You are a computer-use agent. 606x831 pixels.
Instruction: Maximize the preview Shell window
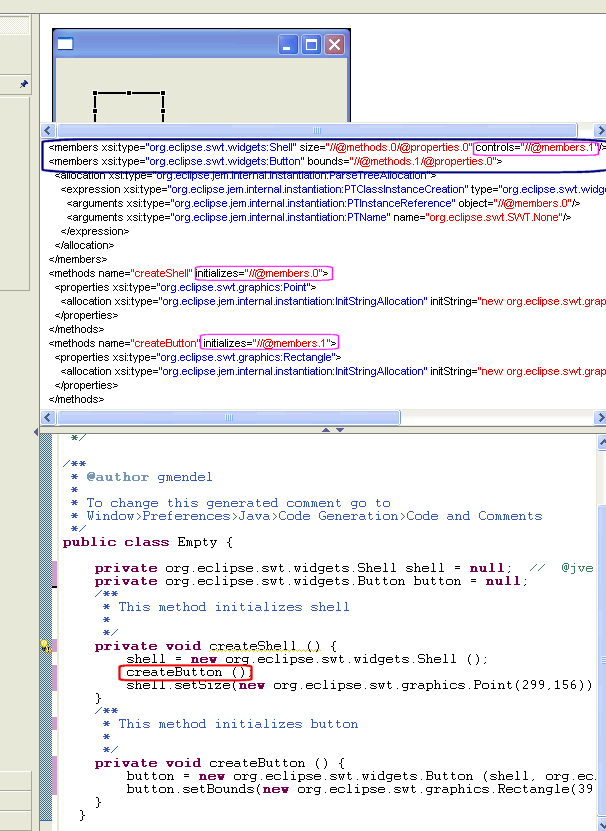pos(312,45)
